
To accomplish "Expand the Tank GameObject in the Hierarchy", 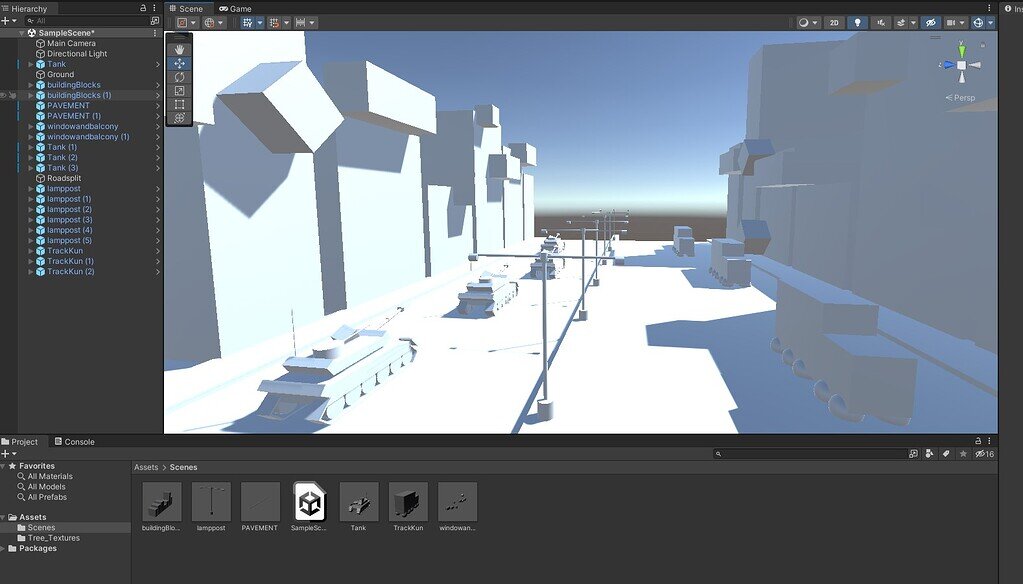I will [x=31, y=63].
